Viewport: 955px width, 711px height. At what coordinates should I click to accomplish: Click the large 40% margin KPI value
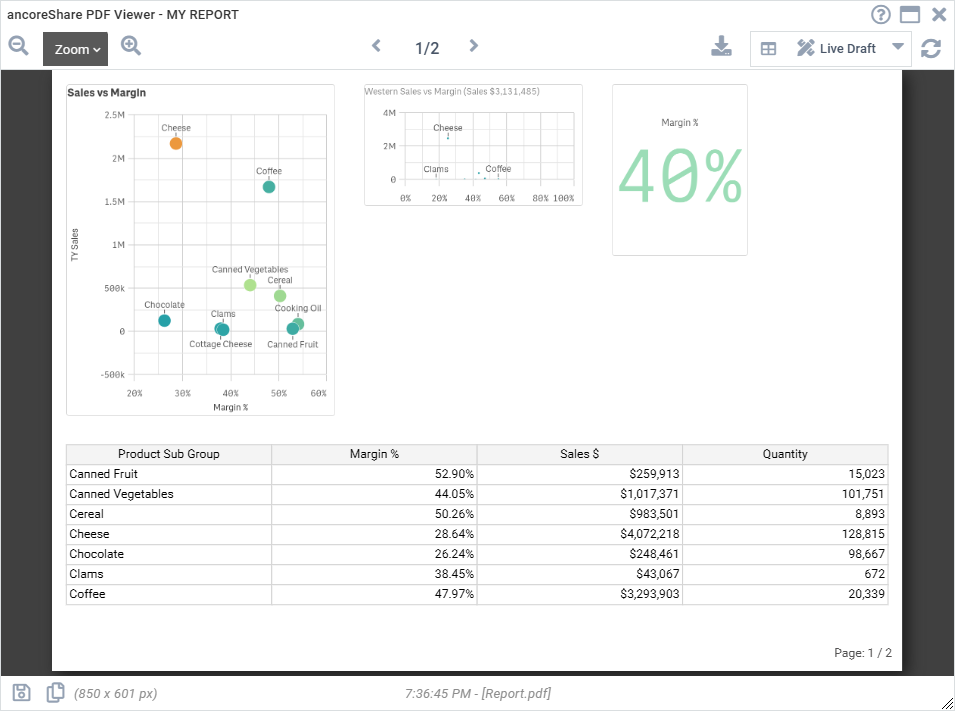point(680,177)
